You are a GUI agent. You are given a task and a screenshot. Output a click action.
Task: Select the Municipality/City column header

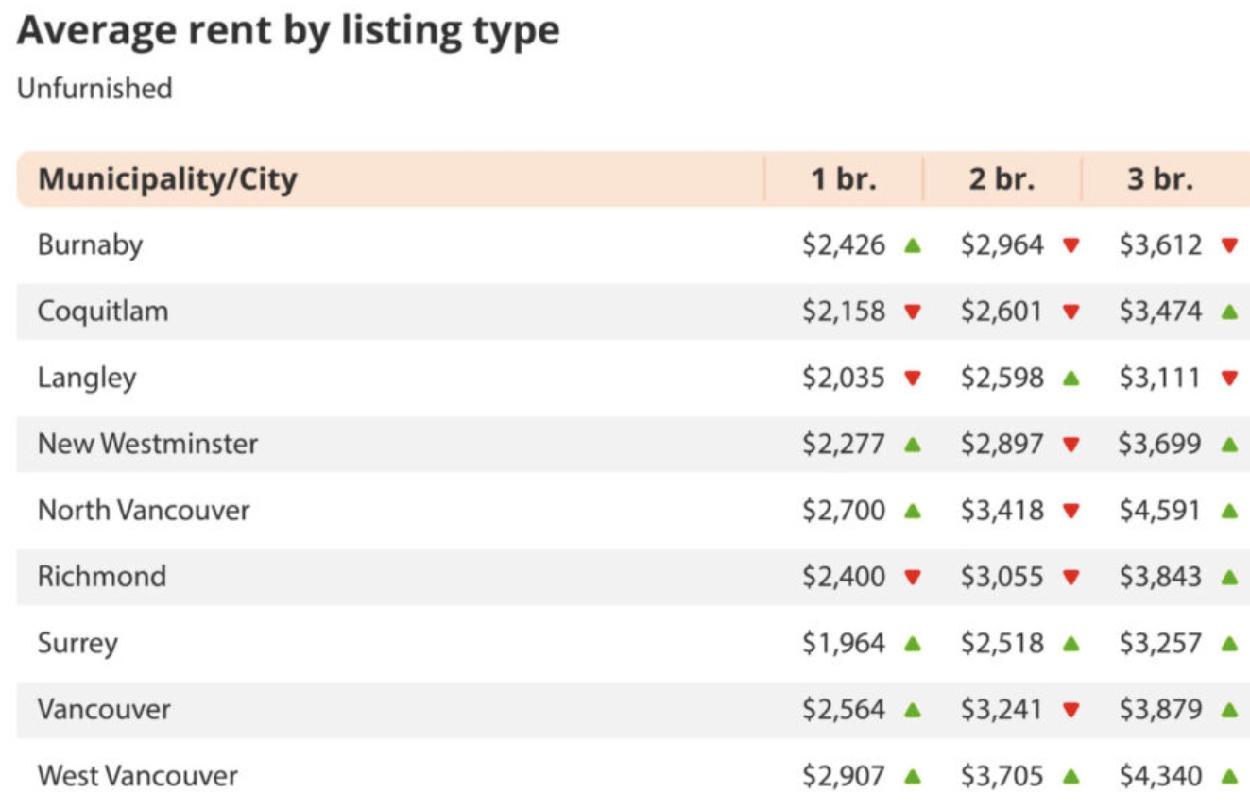point(167,180)
